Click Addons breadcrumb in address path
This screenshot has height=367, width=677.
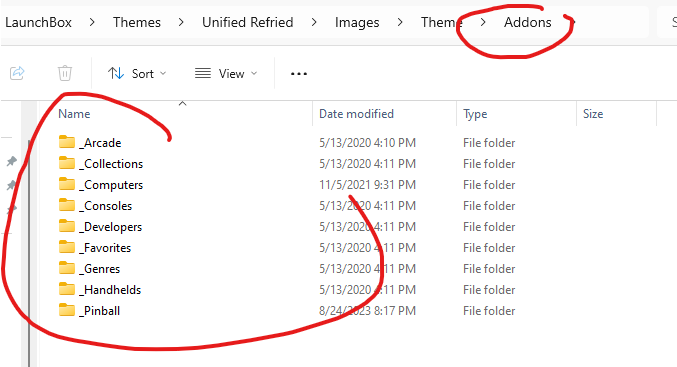(x=528, y=22)
